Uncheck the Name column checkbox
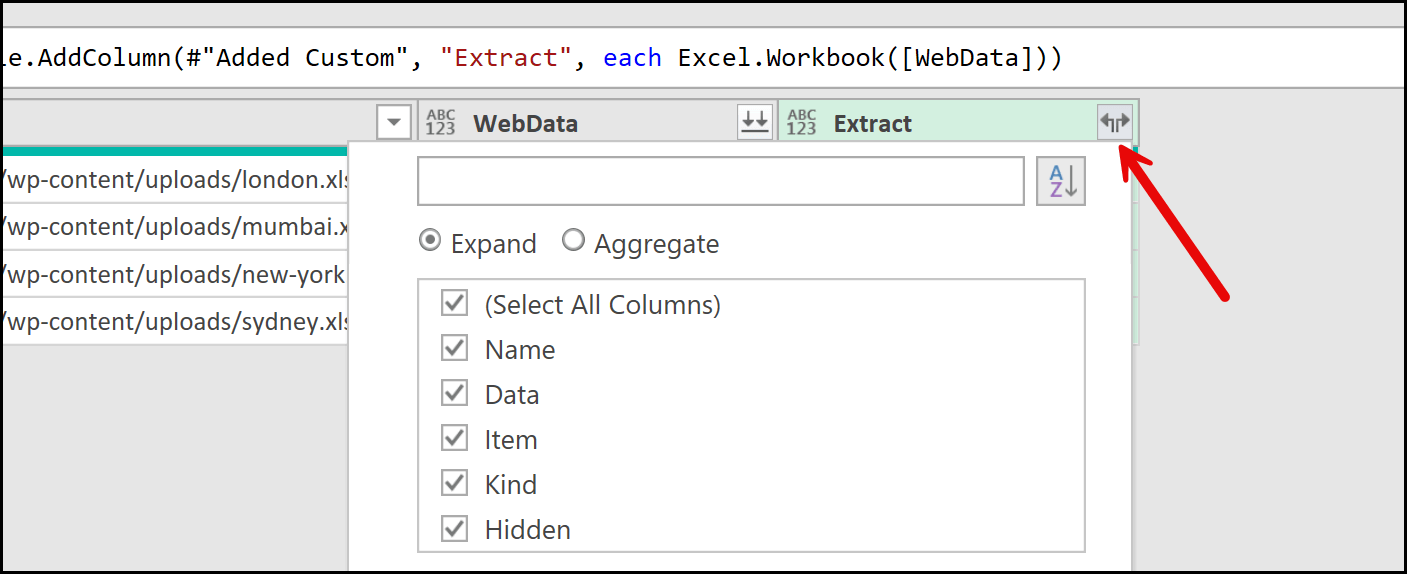 point(455,348)
